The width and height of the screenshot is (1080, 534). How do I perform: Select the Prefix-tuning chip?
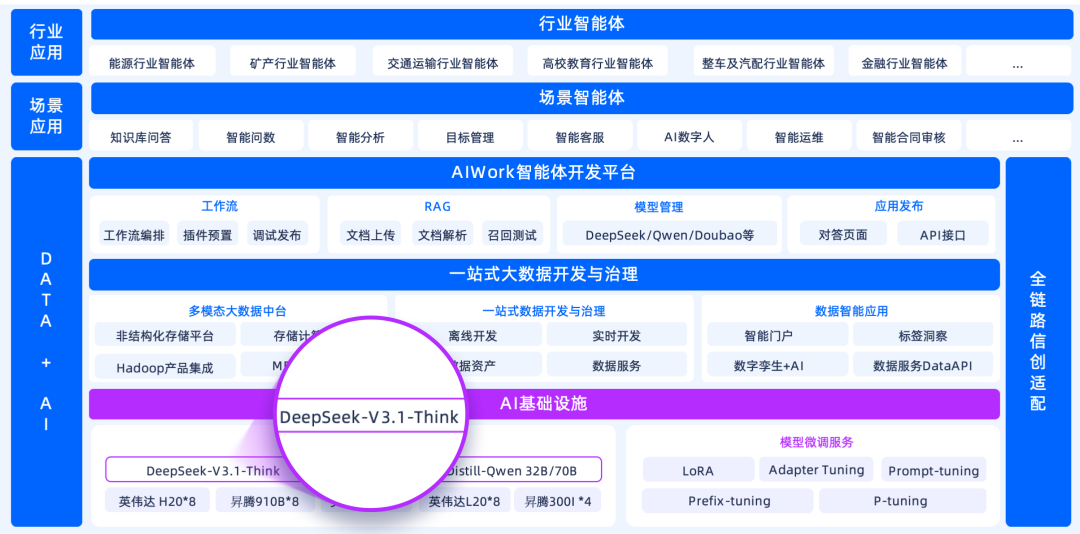point(728,501)
